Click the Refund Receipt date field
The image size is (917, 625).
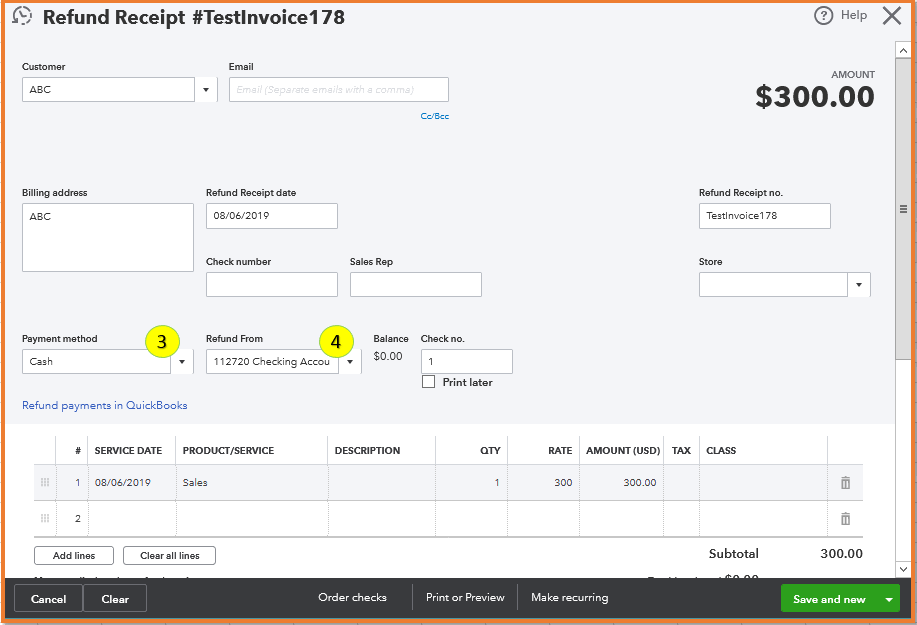tap(271, 216)
